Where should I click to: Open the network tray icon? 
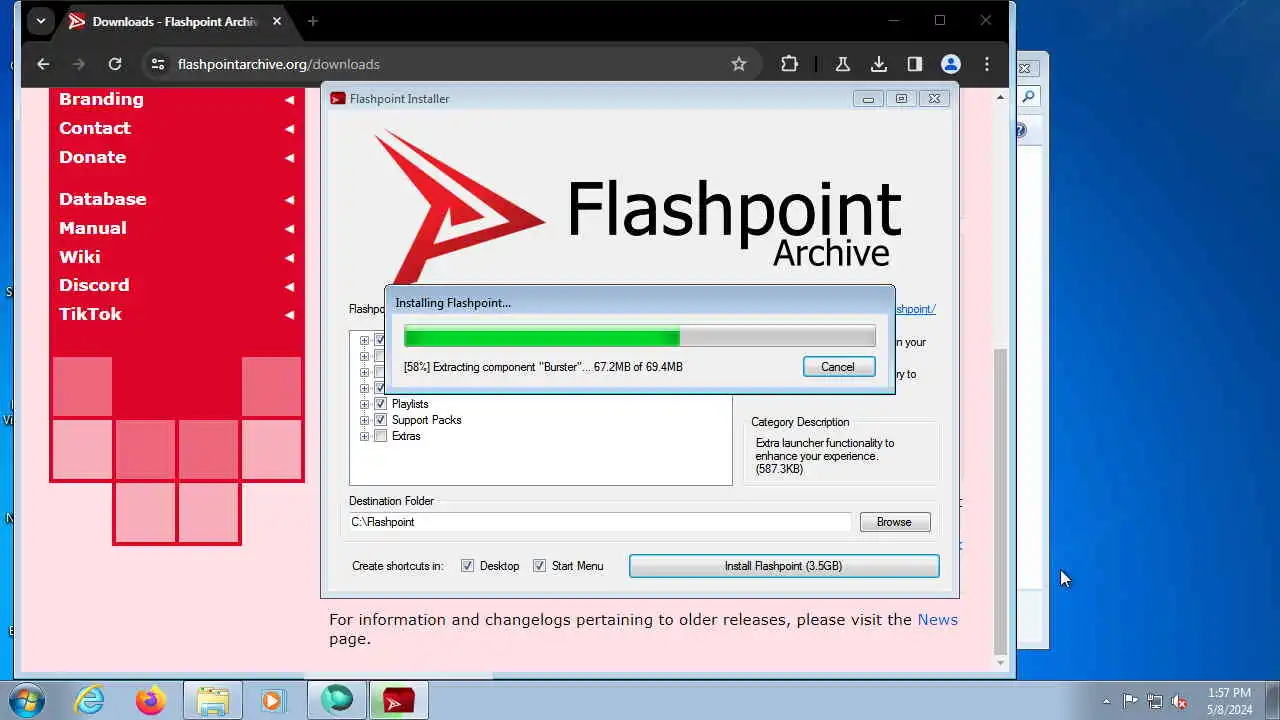[x=1155, y=701]
